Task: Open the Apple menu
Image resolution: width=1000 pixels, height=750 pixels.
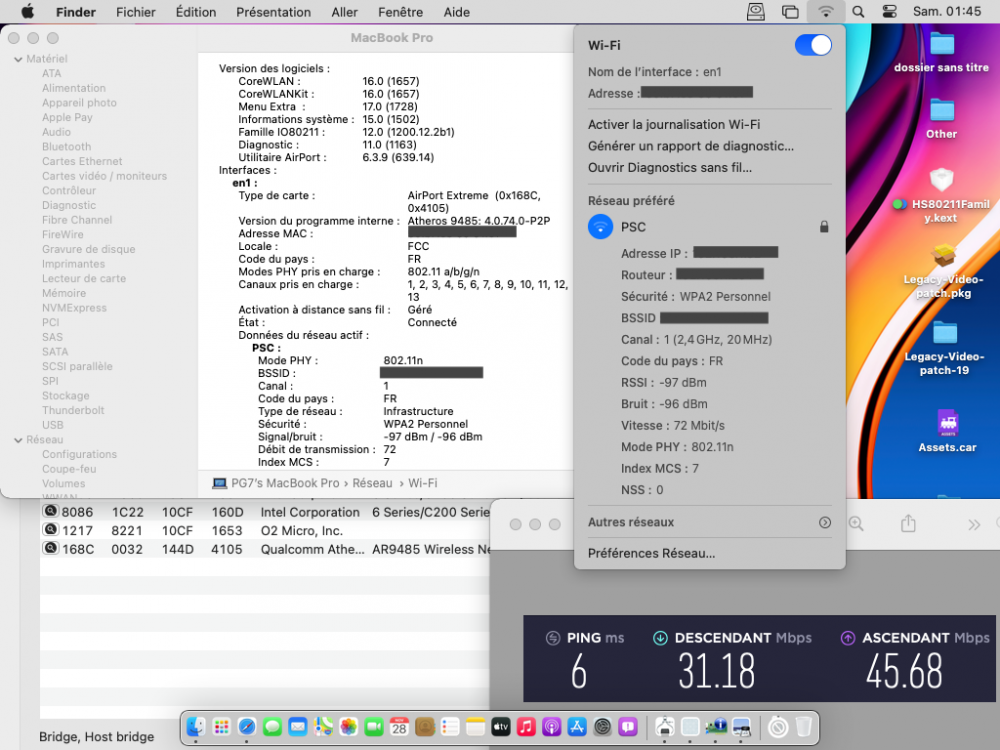Action: click(x=27, y=11)
